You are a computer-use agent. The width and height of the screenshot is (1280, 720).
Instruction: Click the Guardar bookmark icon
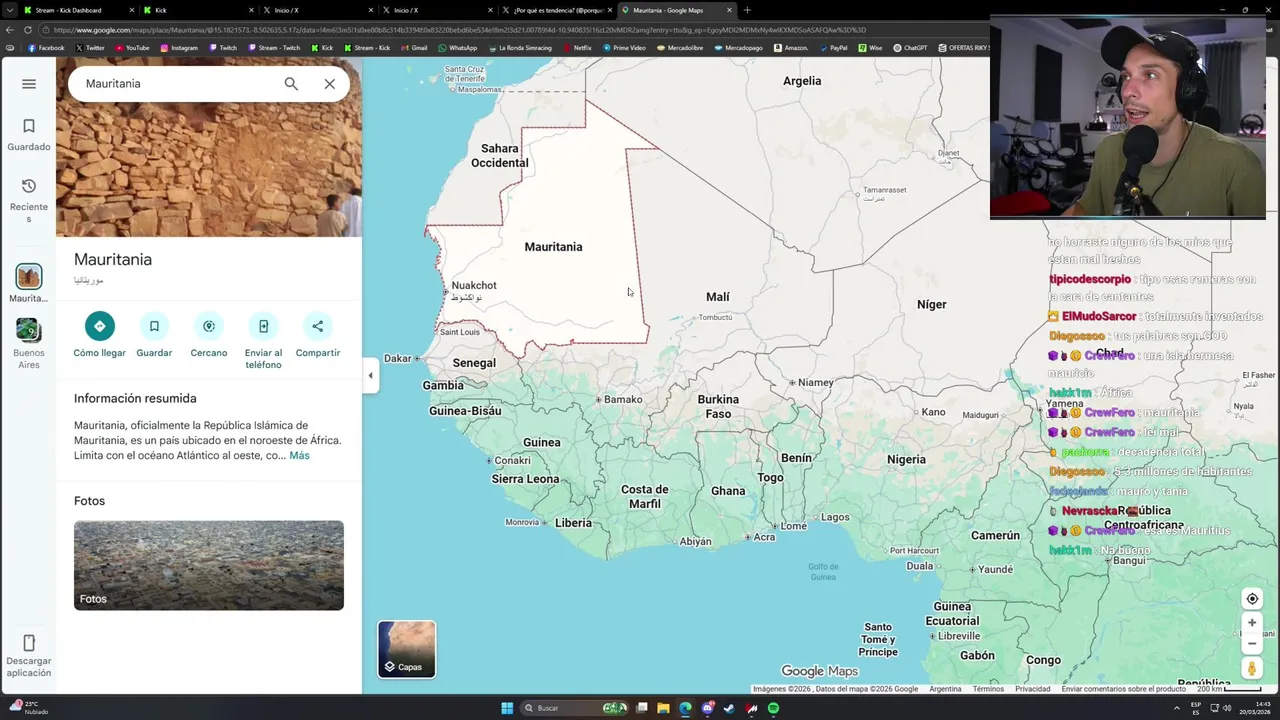(x=154, y=326)
